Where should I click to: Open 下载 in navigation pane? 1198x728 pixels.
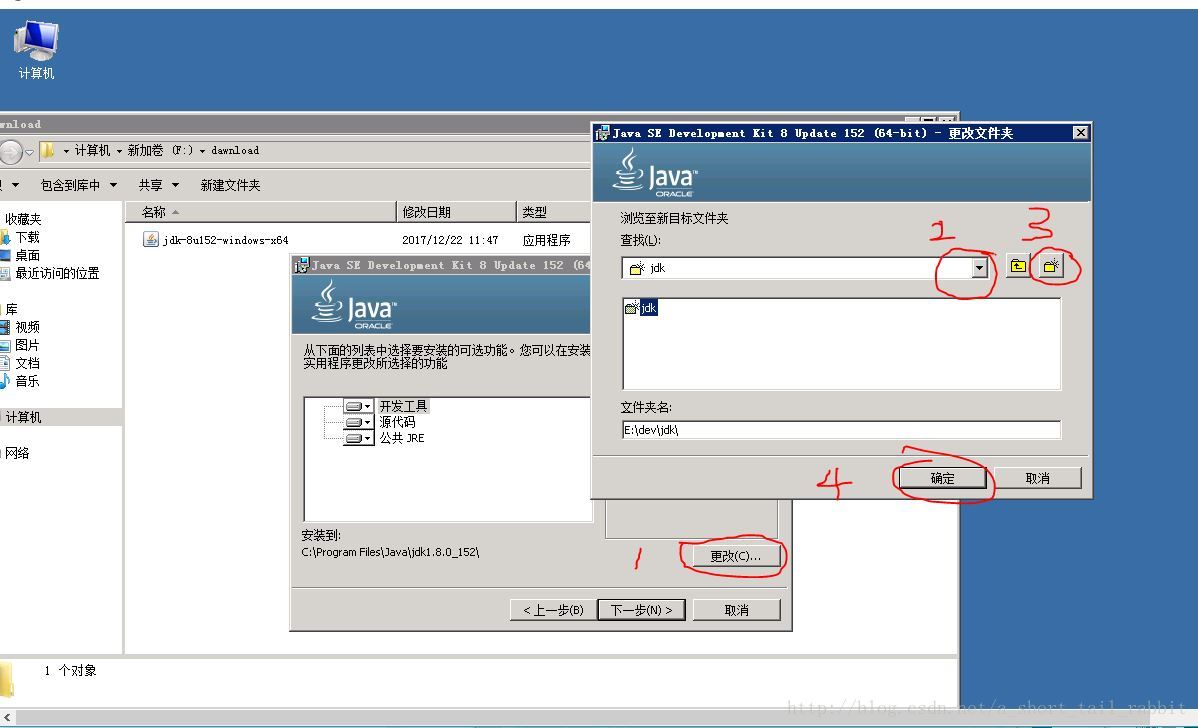(28, 238)
